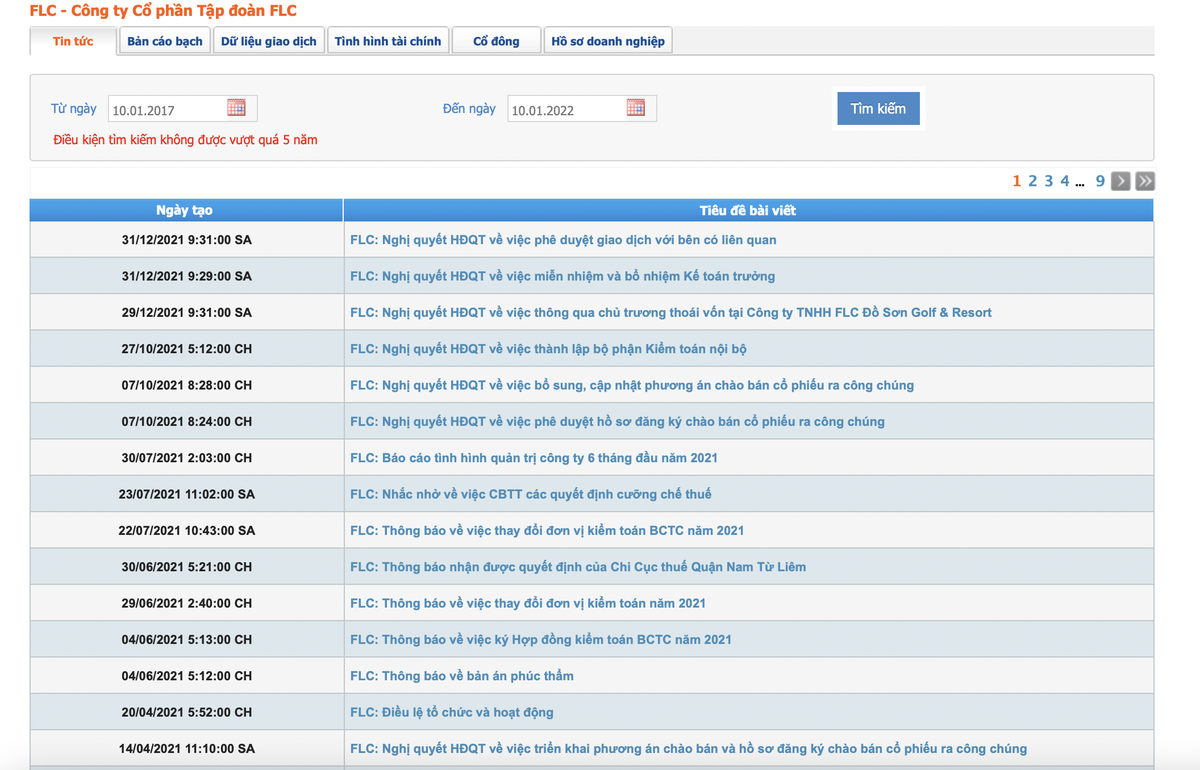The image size is (1200, 770).
Task: Open article about miễn nhiệm Kế toán trưởng
Action: 562,276
